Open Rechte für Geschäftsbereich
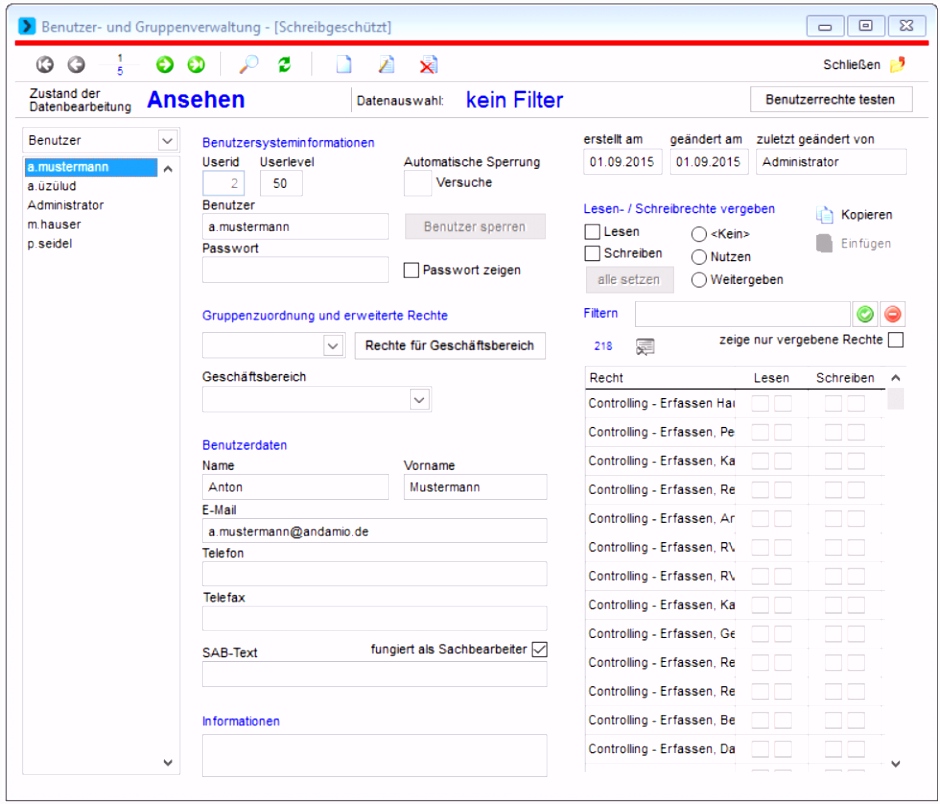The width and height of the screenshot is (940, 804). [450, 346]
